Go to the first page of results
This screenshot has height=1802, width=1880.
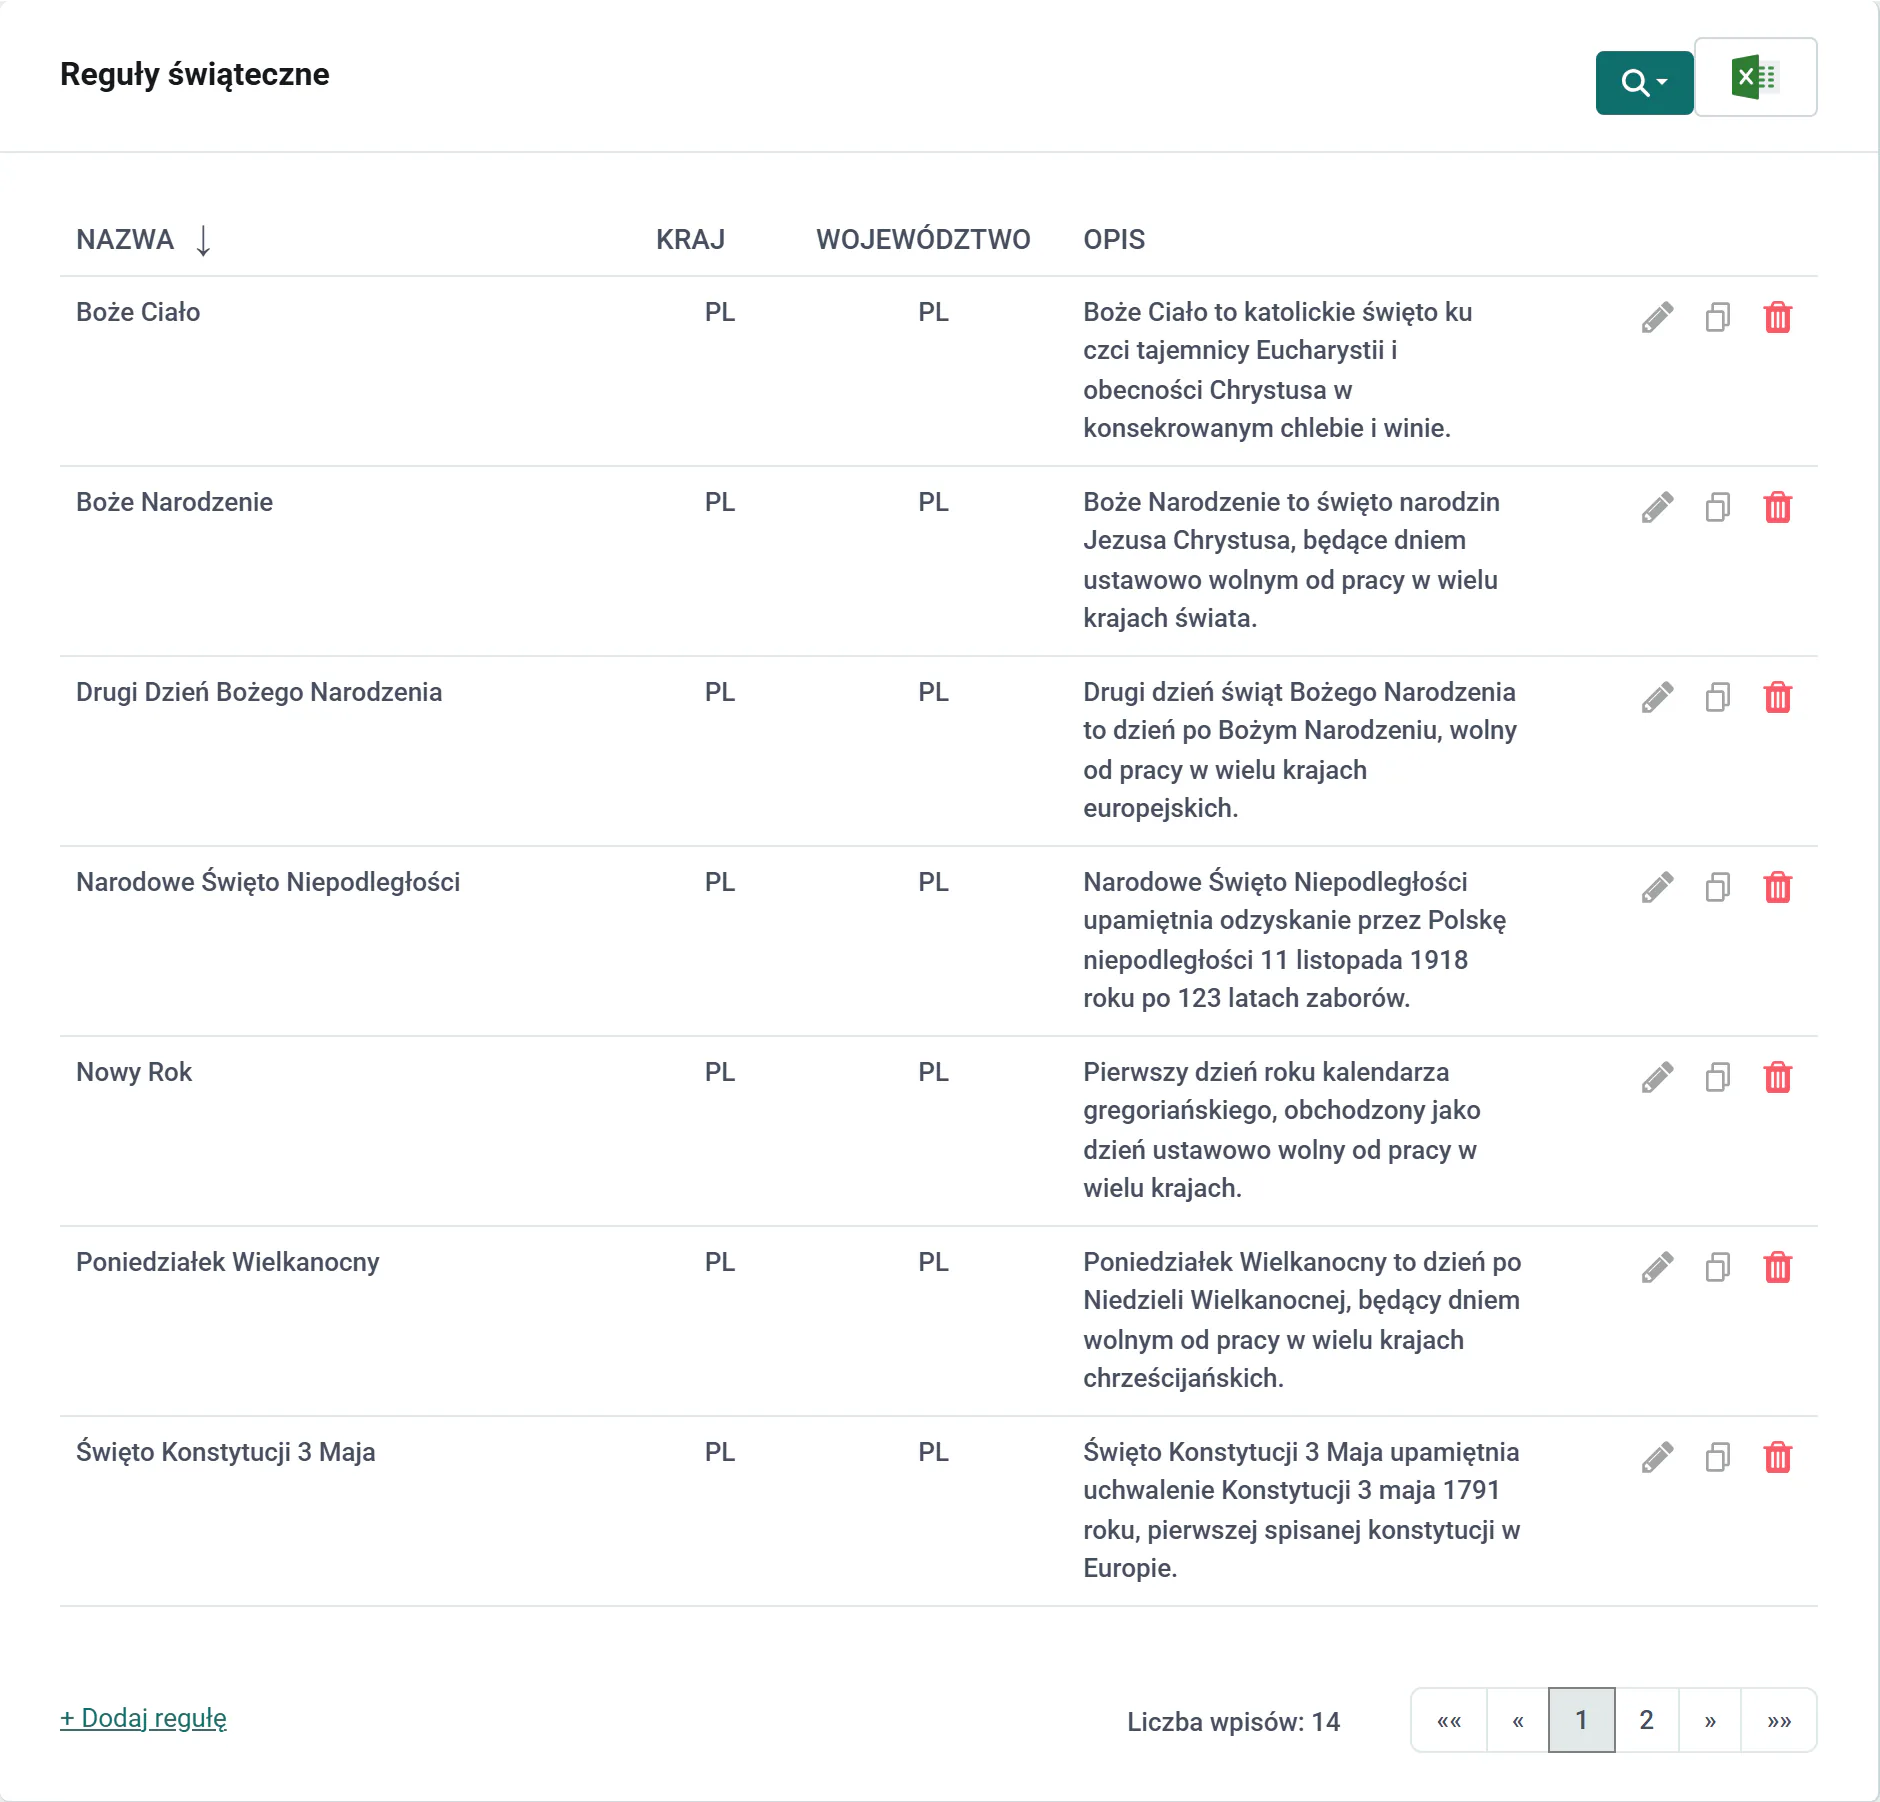point(1449,1720)
